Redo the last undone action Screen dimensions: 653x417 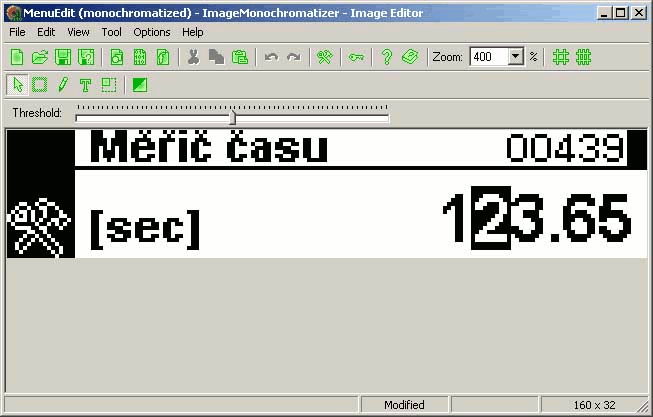(x=294, y=57)
